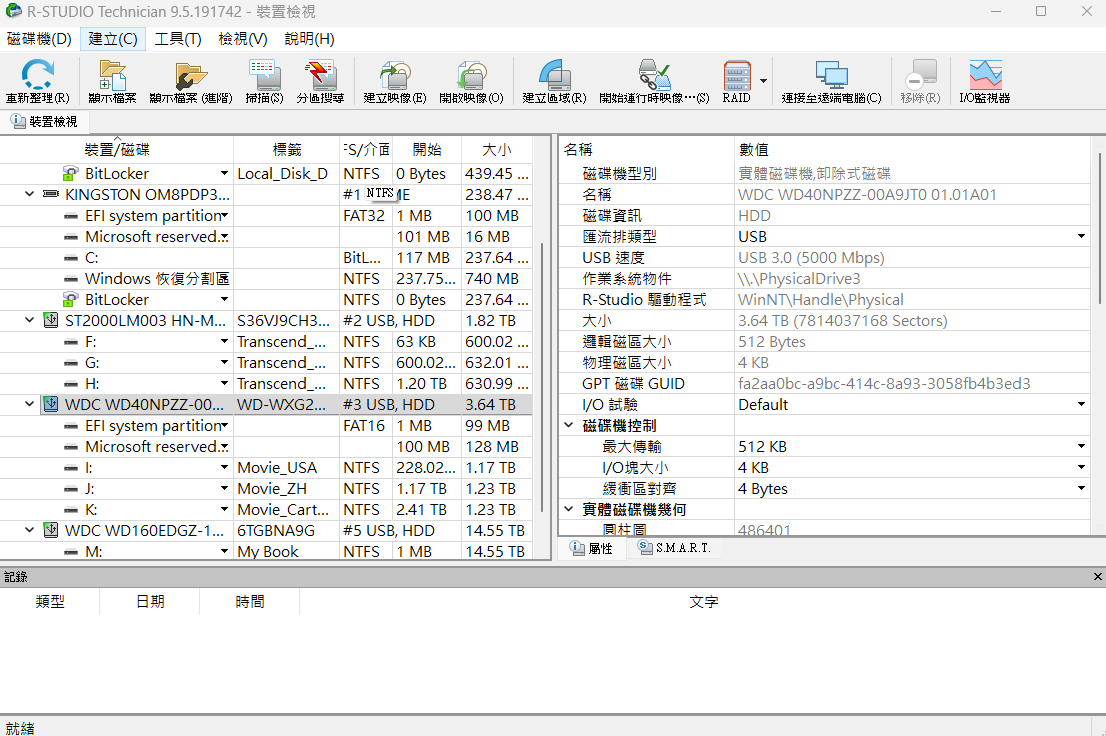1106x736 pixels.
Task: Switch to the S.M.A.R.T. tab
Action: pos(675,549)
